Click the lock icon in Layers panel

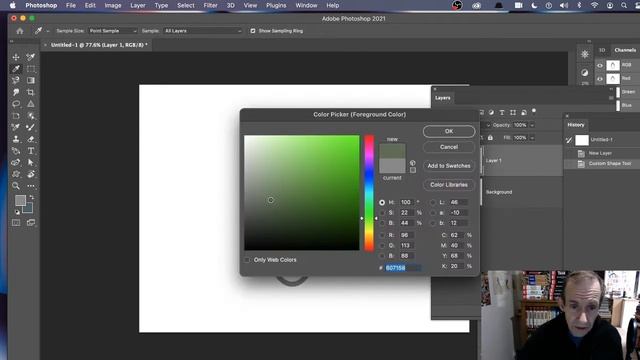click(490, 138)
